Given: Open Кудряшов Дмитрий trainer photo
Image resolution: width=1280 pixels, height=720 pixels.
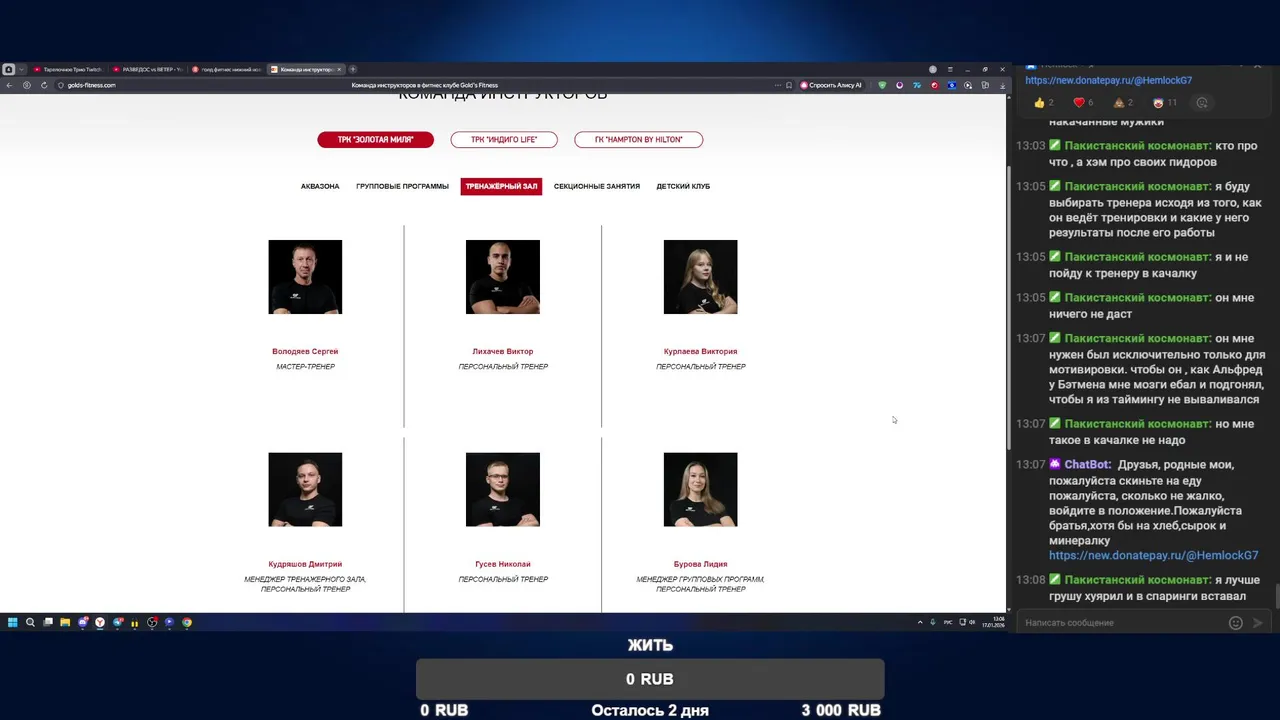Looking at the screenshot, I should pos(305,489).
